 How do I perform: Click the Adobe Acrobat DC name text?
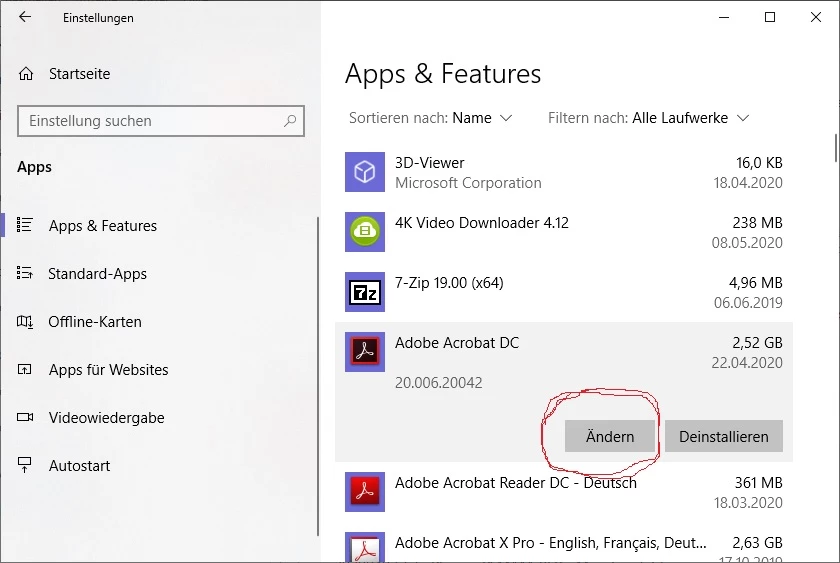pyautogui.click(x=457, y=343)
